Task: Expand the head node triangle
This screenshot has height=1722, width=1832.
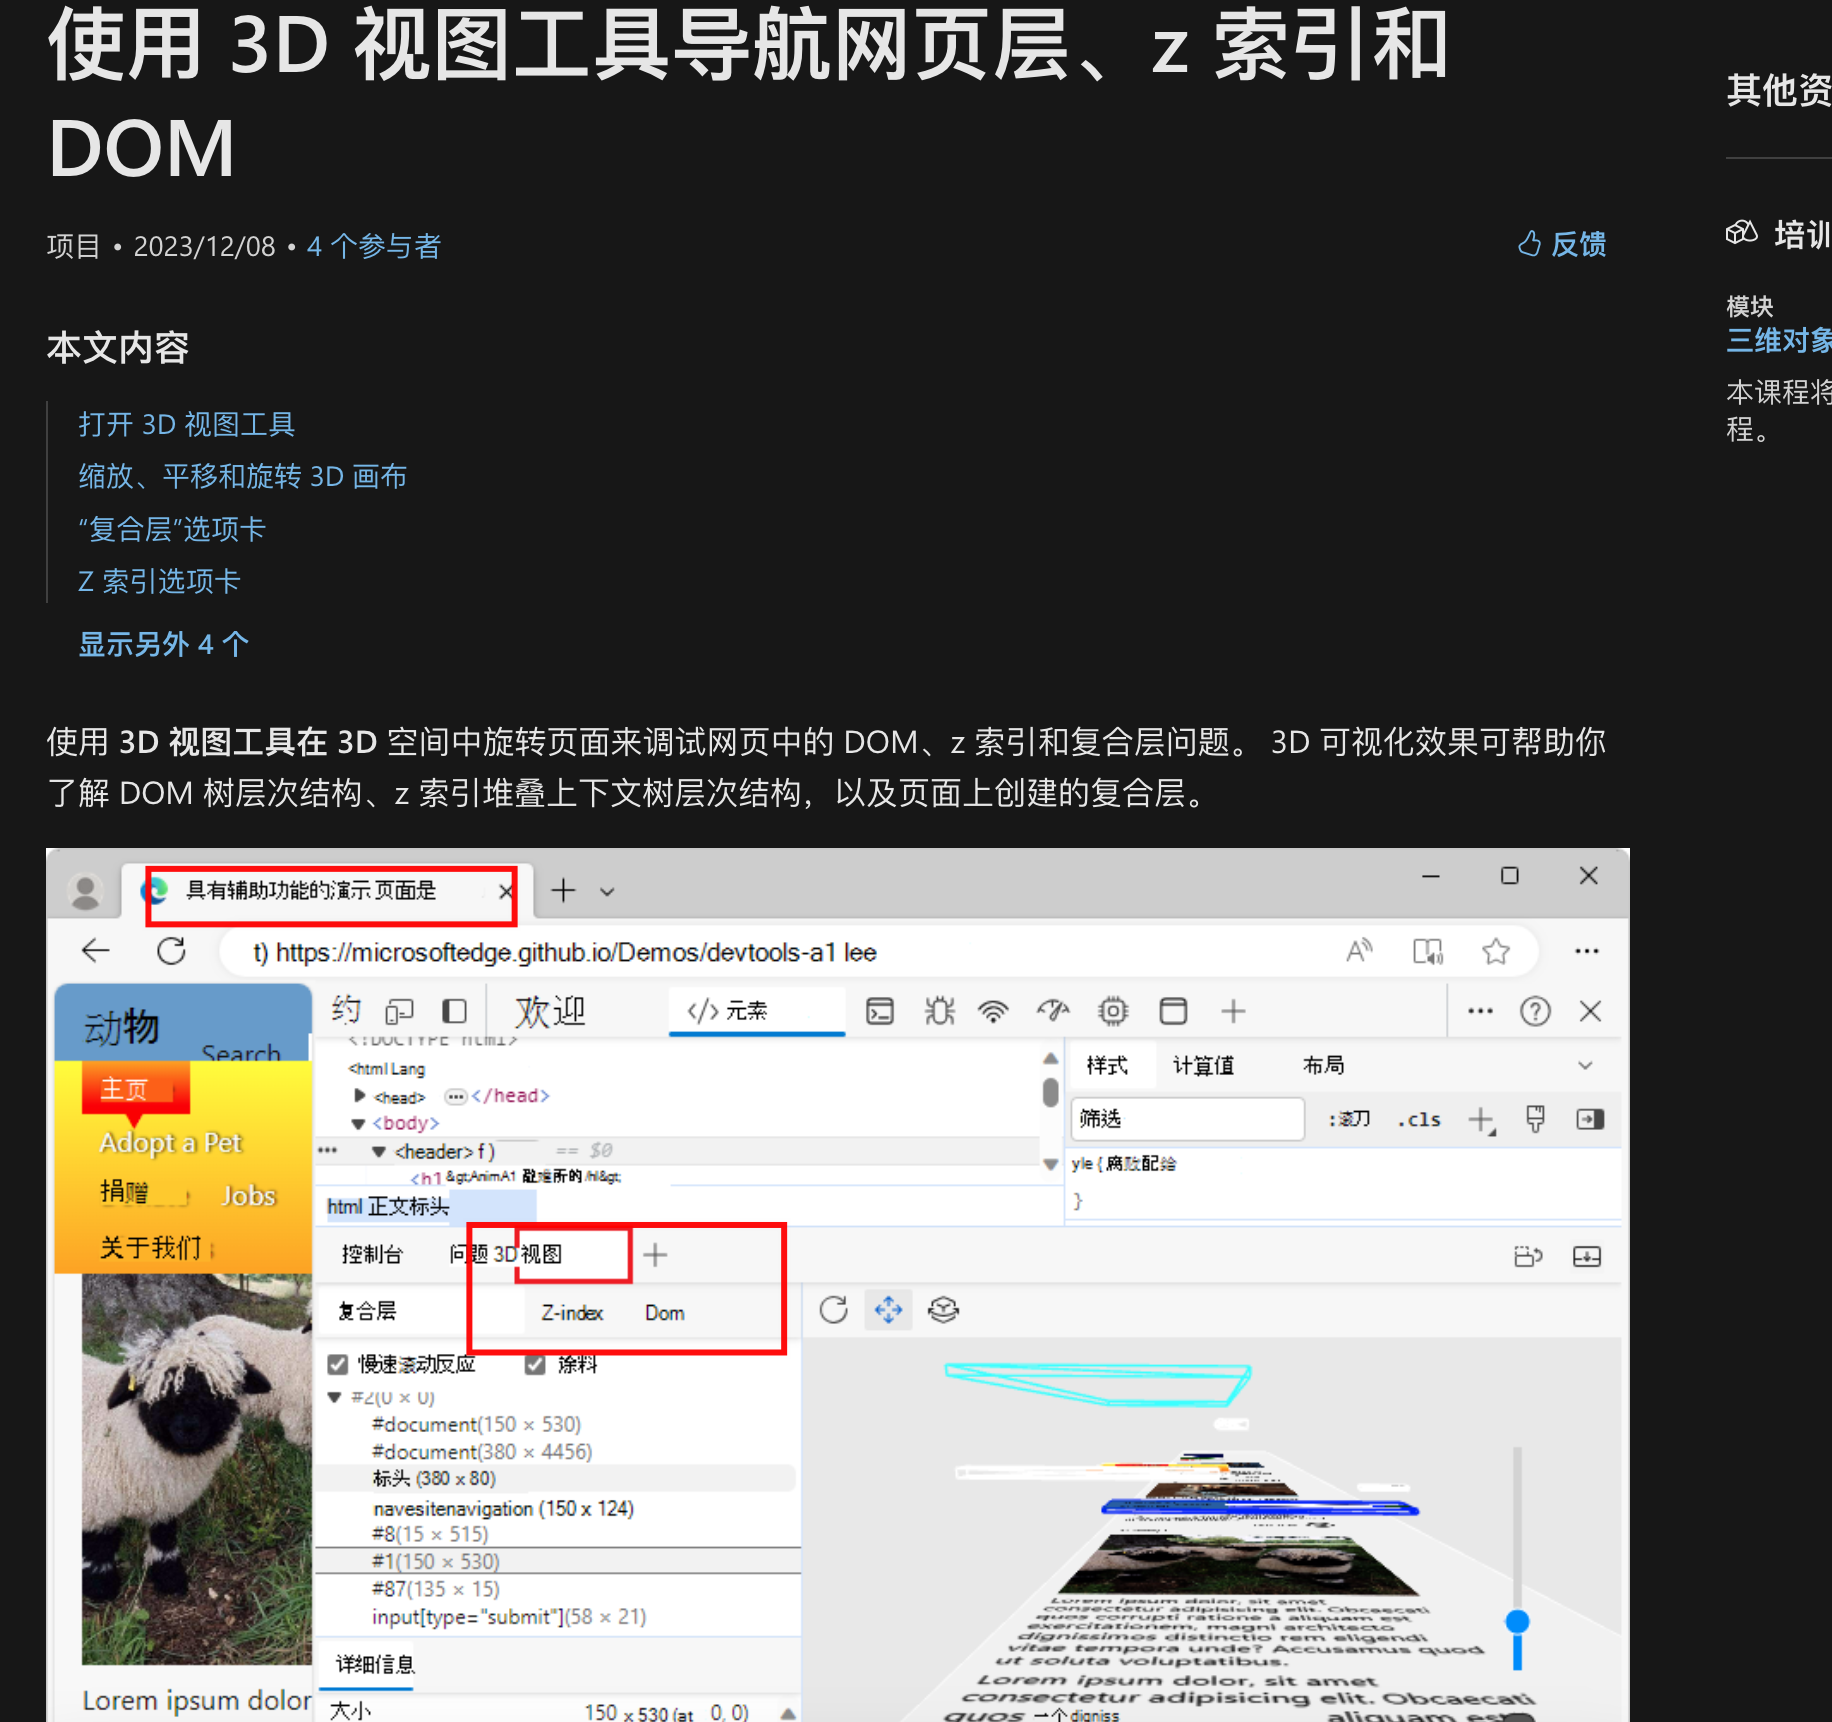Action: click(360, 1096)
